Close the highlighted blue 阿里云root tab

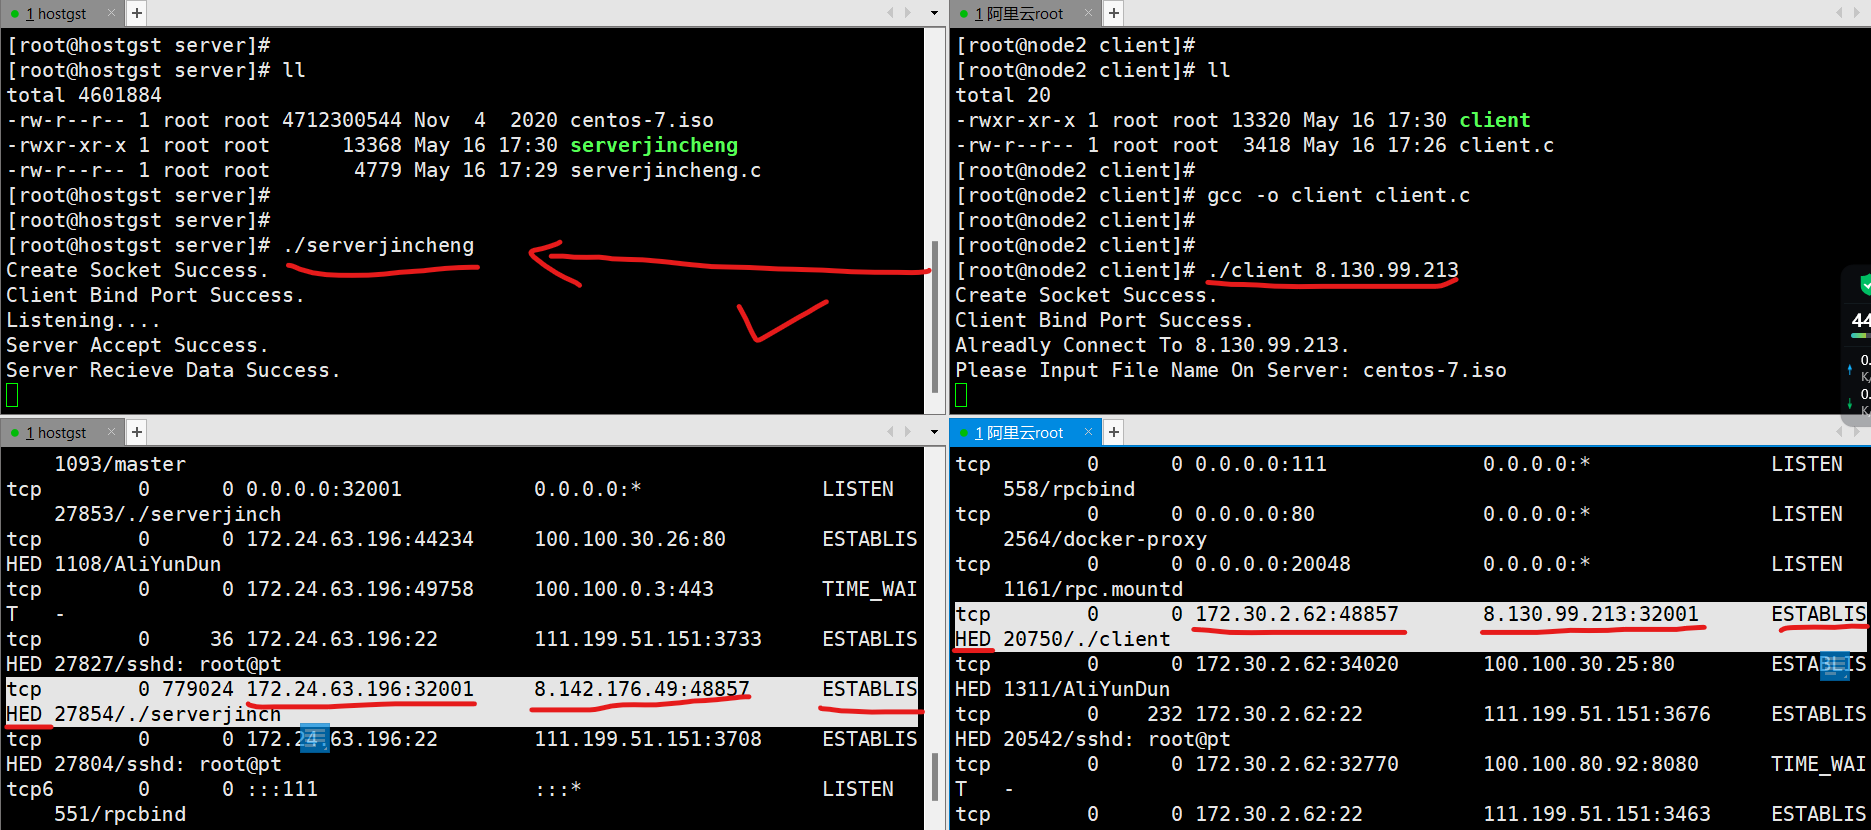[1088, 432]
